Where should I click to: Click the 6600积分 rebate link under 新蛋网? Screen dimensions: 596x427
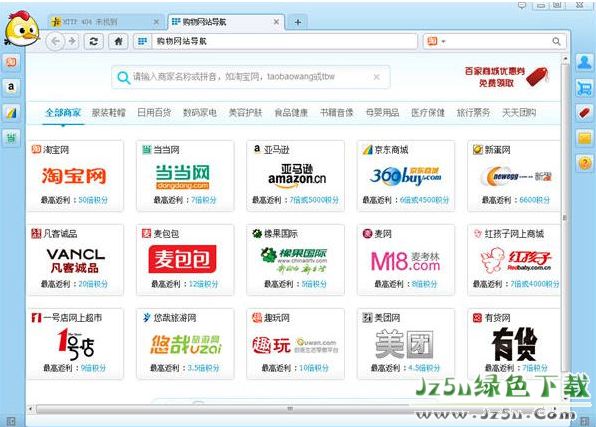534,200
